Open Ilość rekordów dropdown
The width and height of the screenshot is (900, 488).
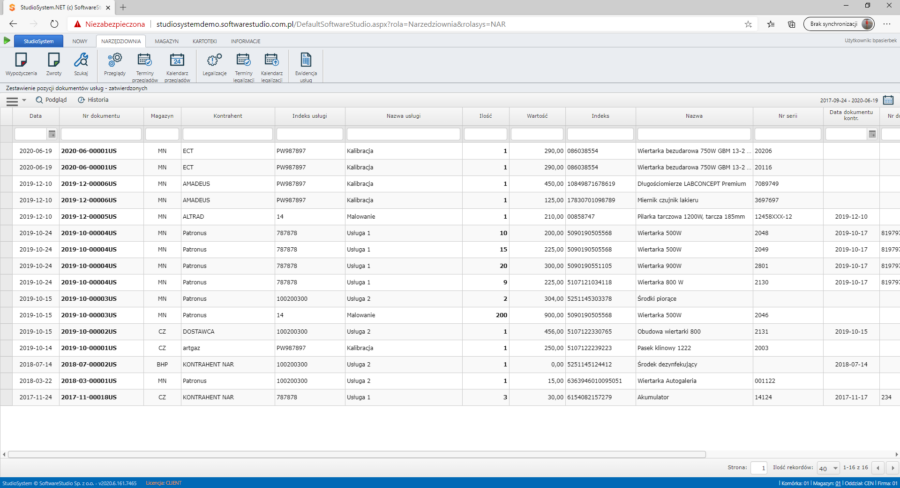point(828,468)
